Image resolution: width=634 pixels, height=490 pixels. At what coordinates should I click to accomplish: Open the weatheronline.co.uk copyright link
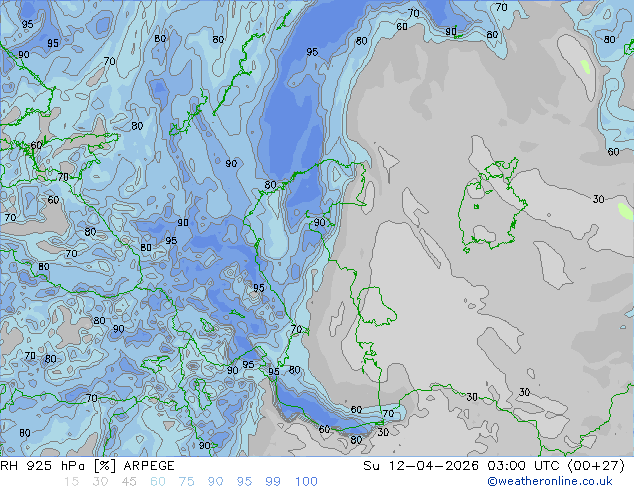point(550,481)
